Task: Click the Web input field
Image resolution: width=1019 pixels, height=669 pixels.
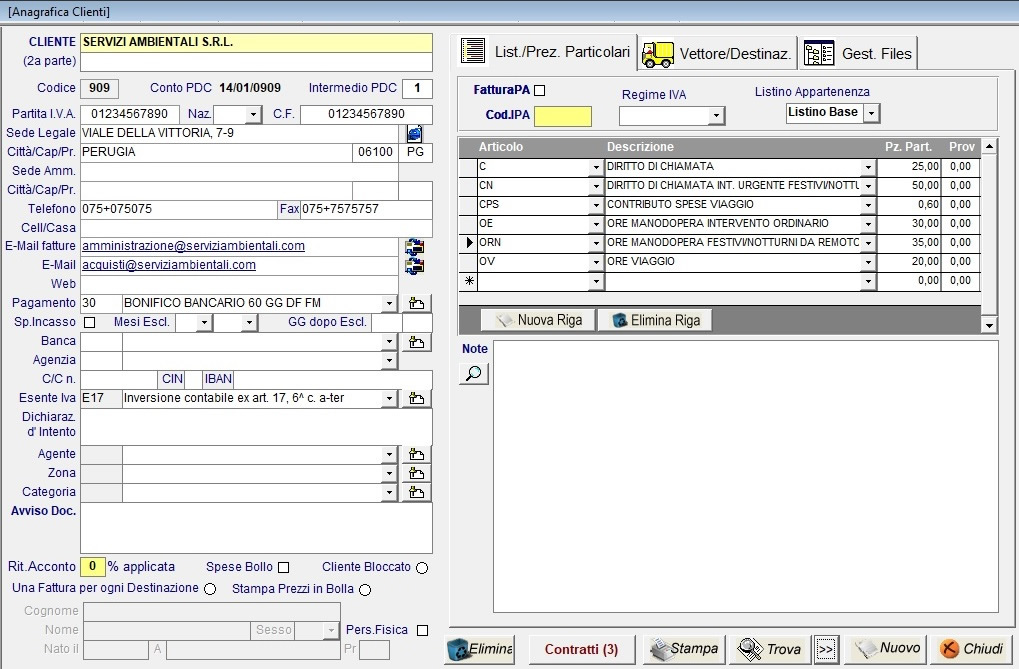Action: pos(239,285)
